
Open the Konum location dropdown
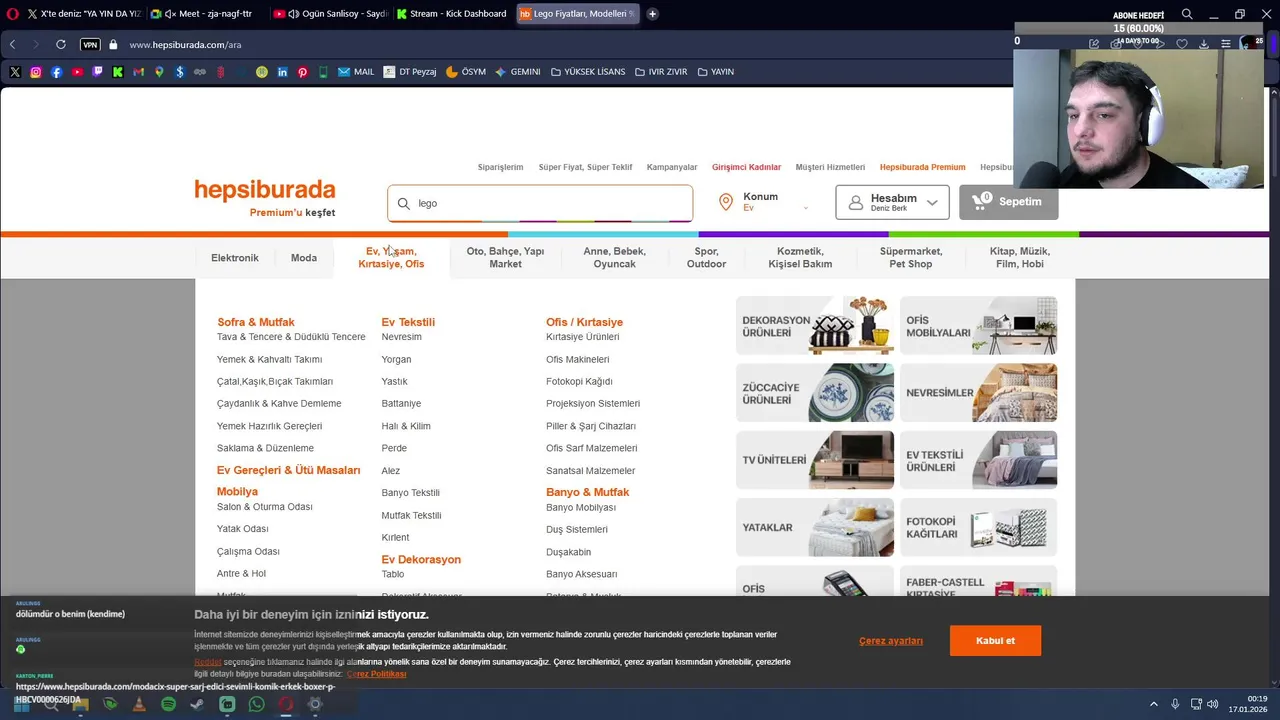pyautogui.click(x=765, y=202)
